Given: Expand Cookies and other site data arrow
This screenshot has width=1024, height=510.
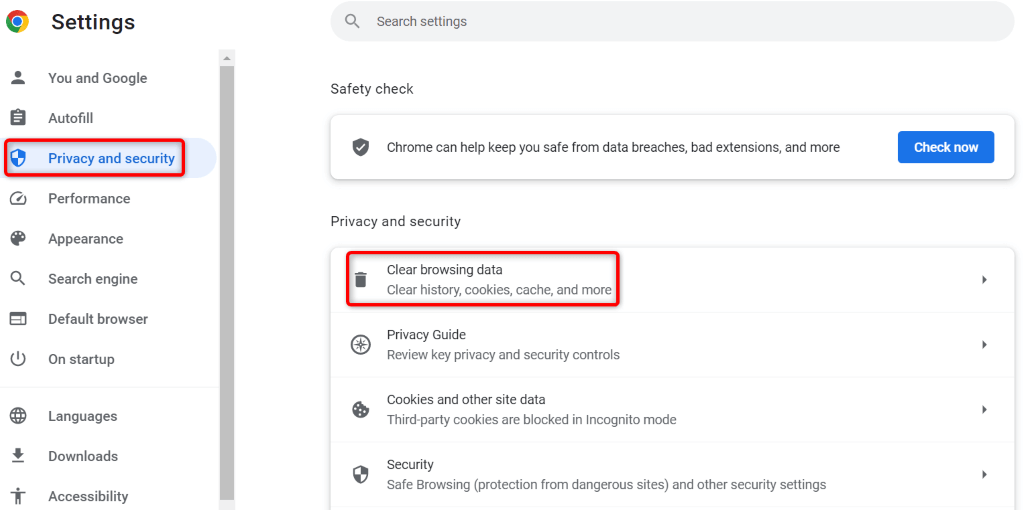Looking at the screenshot, I should coord(984,410).
